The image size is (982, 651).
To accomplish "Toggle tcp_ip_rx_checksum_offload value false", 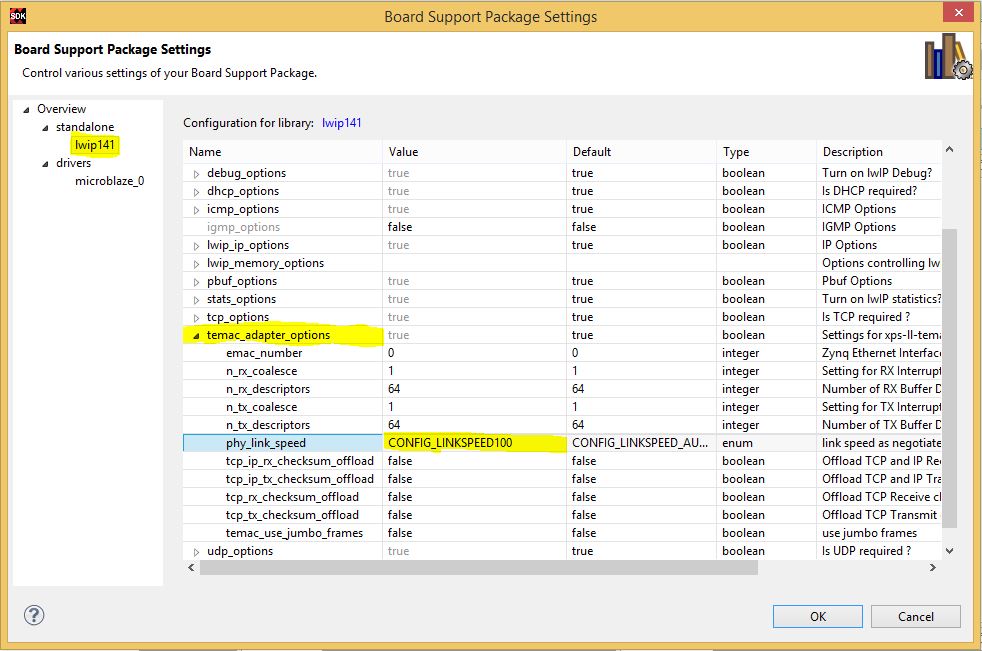I will point(474,461).
